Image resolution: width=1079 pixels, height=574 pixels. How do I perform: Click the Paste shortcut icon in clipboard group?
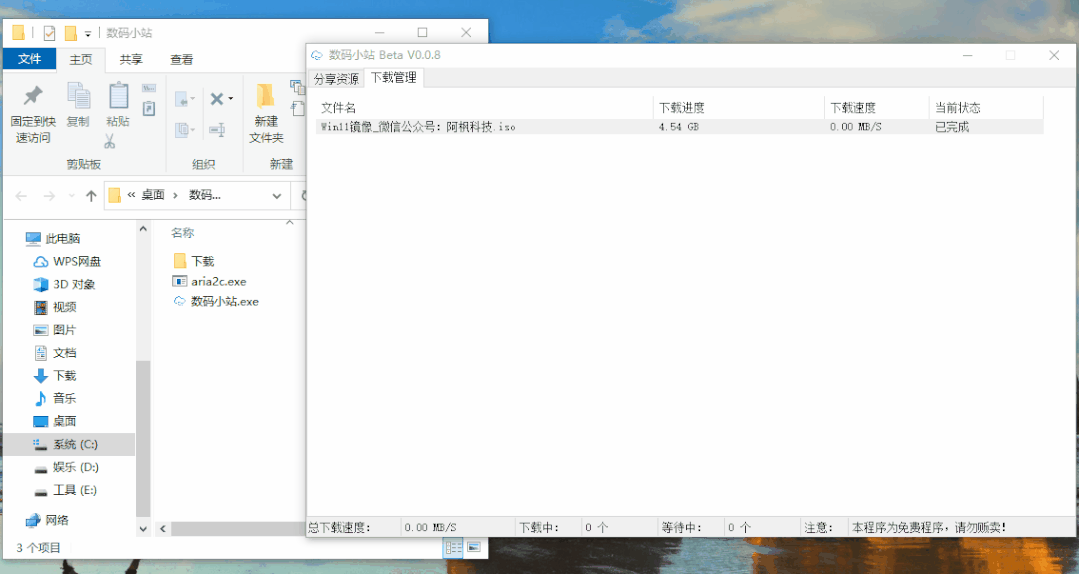(x=149, y=109)
